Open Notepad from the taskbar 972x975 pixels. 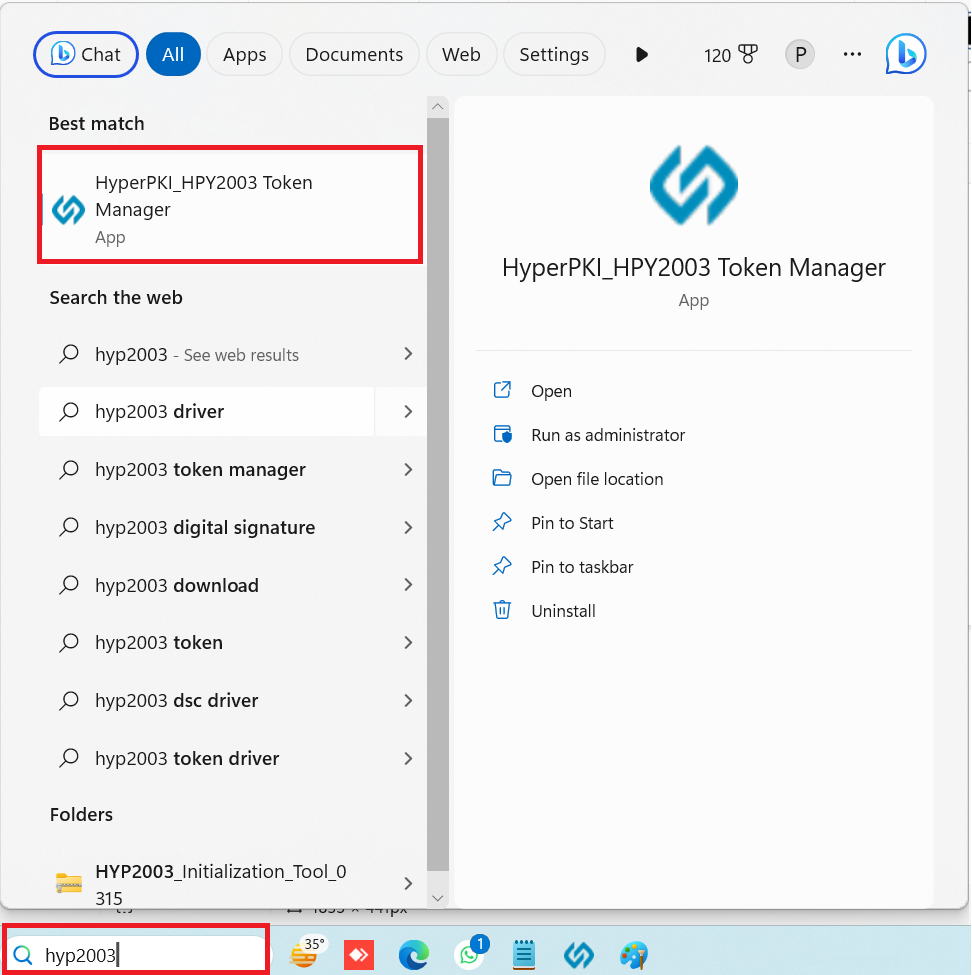(524, 954)
